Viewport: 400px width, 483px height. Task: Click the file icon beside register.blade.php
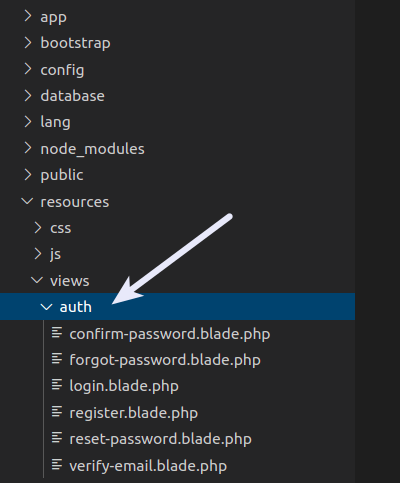pyautogui.click(x=57, y=412)
